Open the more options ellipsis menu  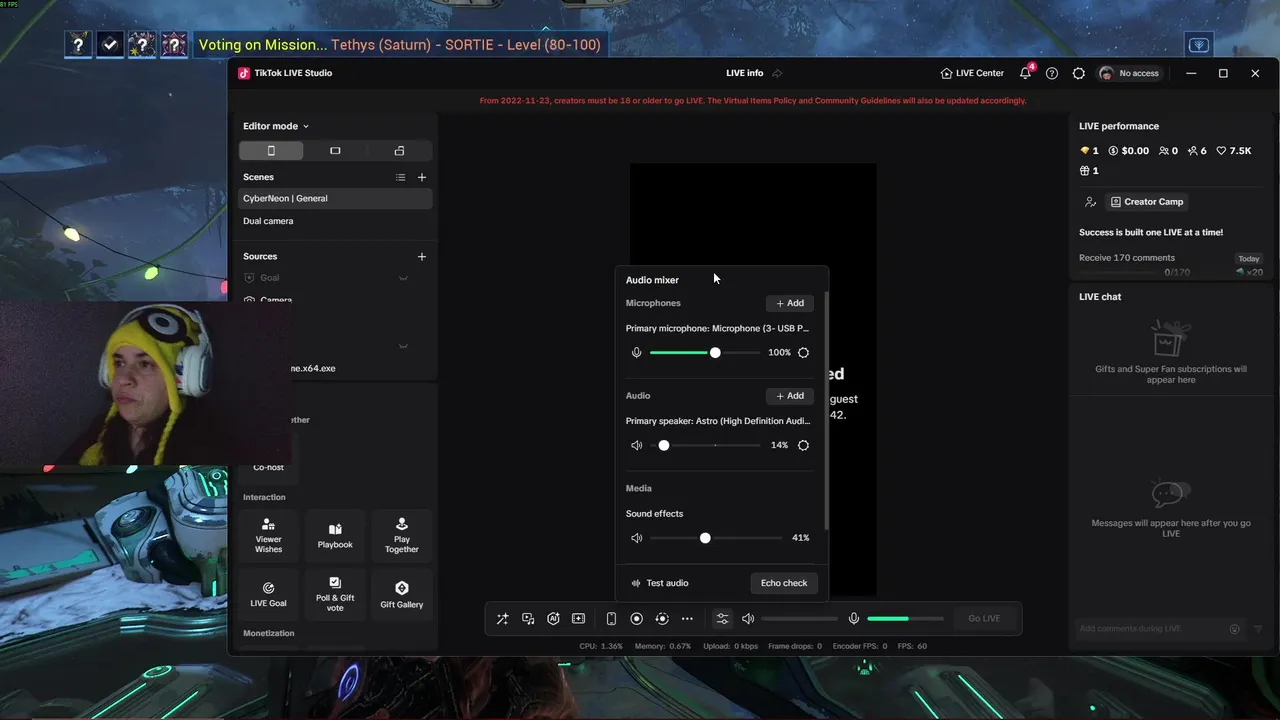687,619
